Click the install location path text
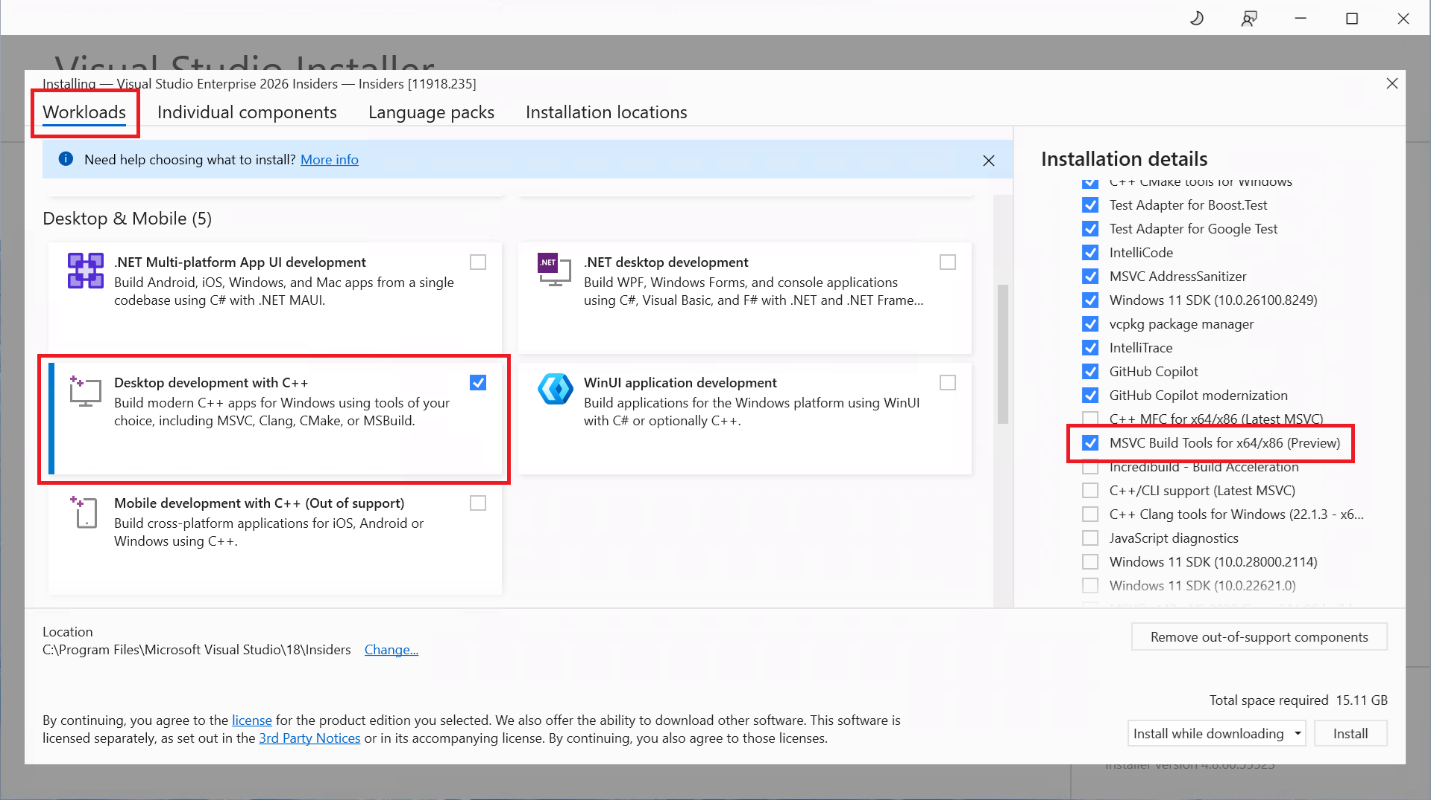 pyautogui.click(x=197, y=650)
